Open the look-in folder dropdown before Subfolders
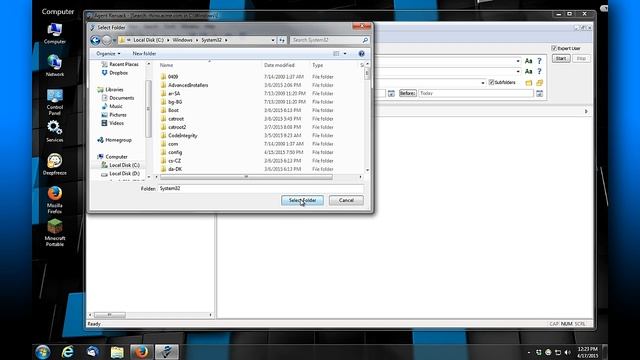Viewport: 640px width, 360px height. [x=483, y=82]
